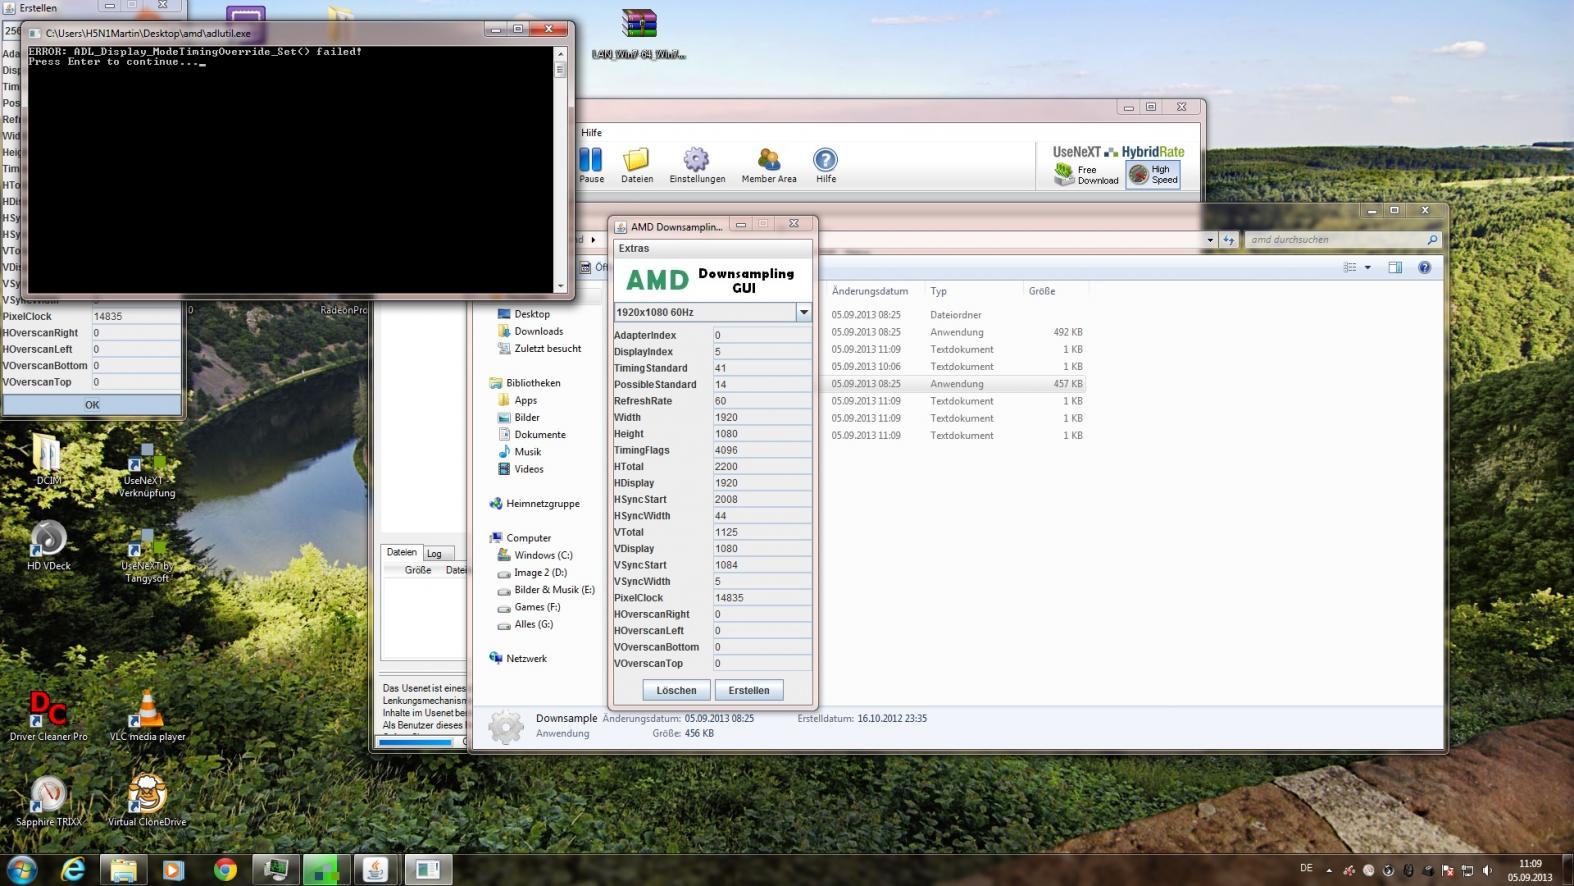Screen dimensions: 1574x886
Task: Click the Explorer help icon
Action: [x=1424, y=267]
